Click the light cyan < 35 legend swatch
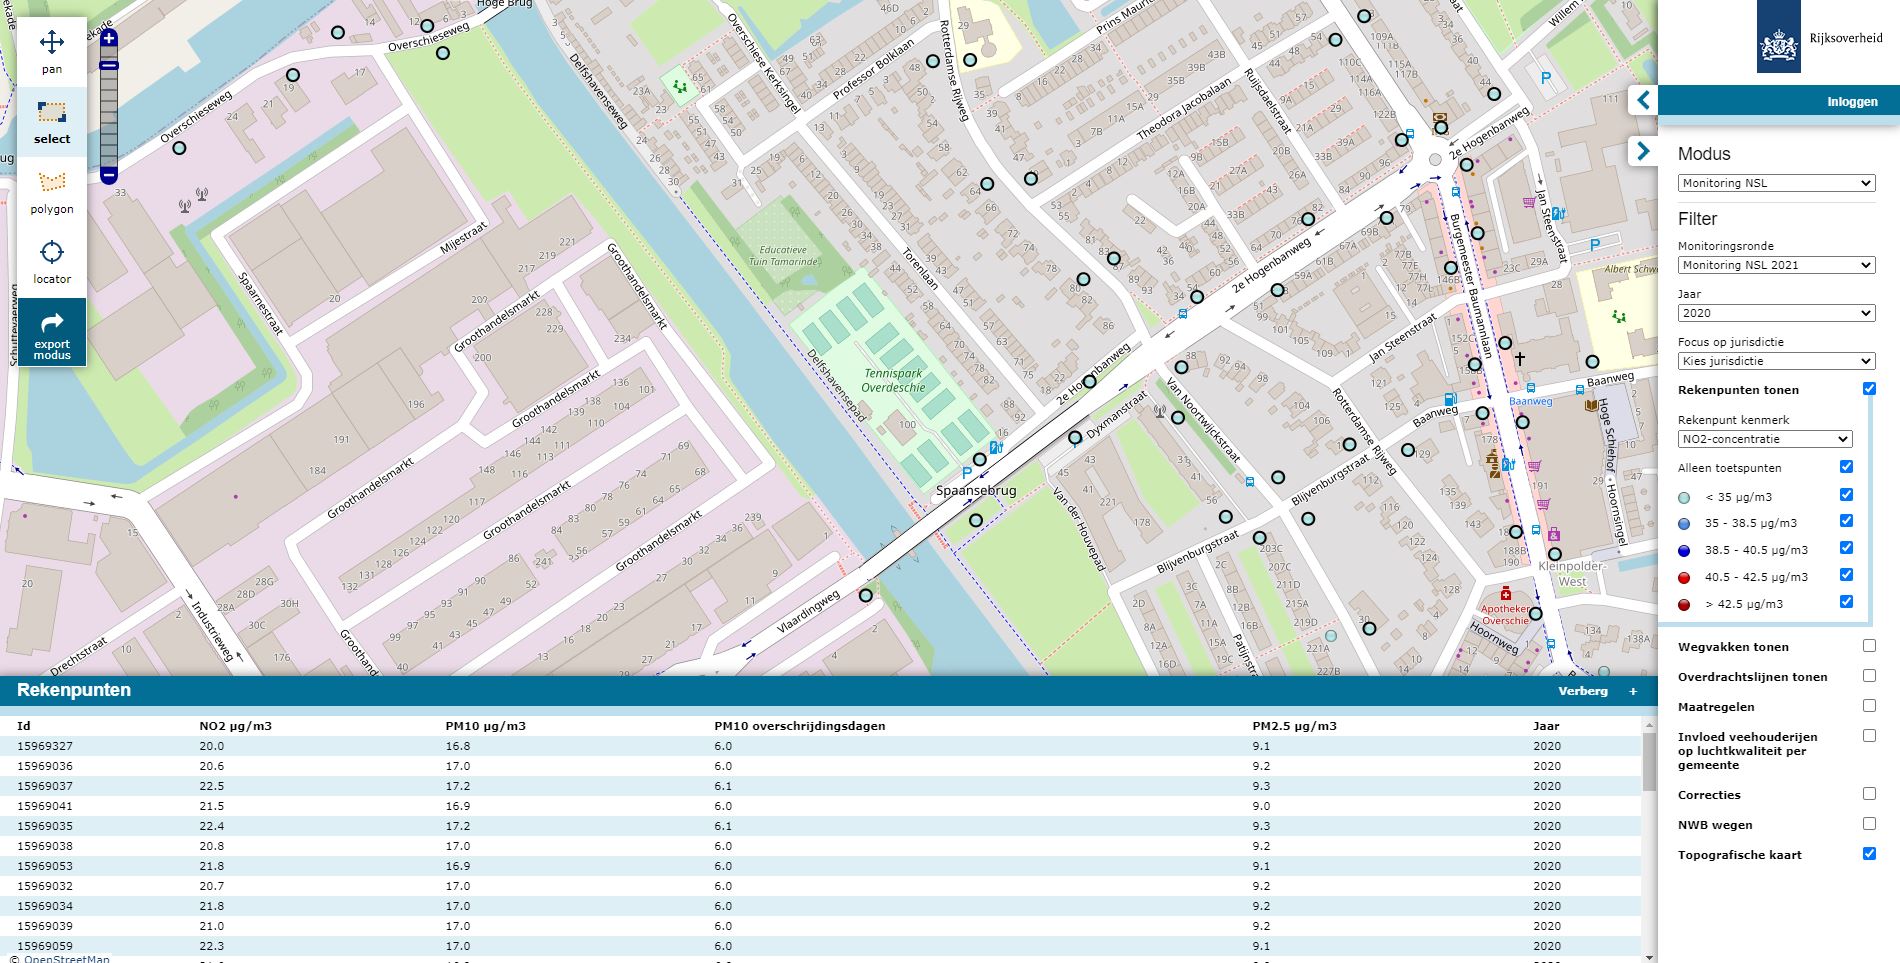This screenshot has width=1900, height=963. coord(1684,497)
